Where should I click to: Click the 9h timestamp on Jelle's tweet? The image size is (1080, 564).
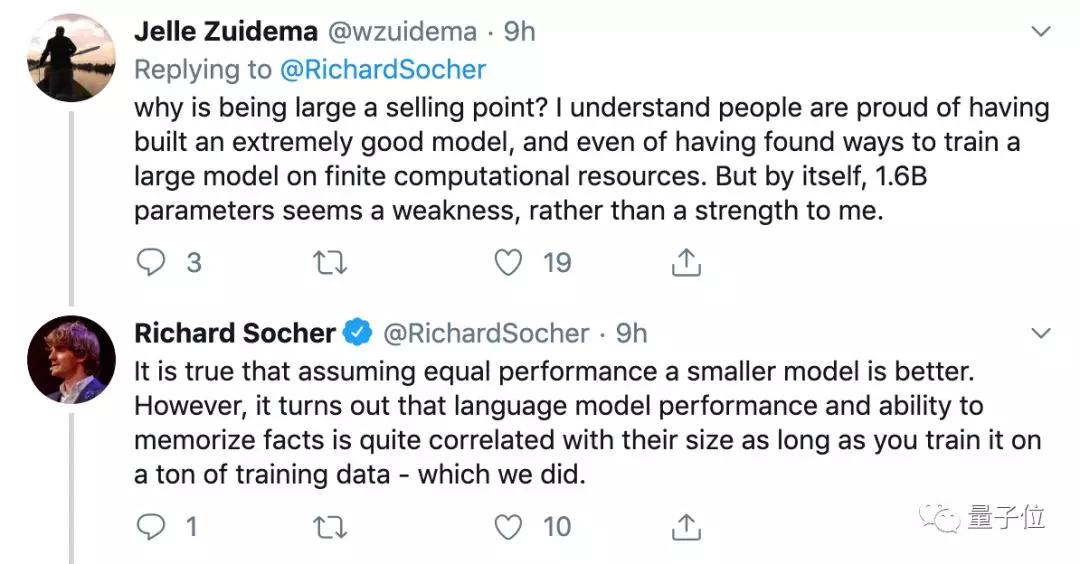click(x=519, y=31)
